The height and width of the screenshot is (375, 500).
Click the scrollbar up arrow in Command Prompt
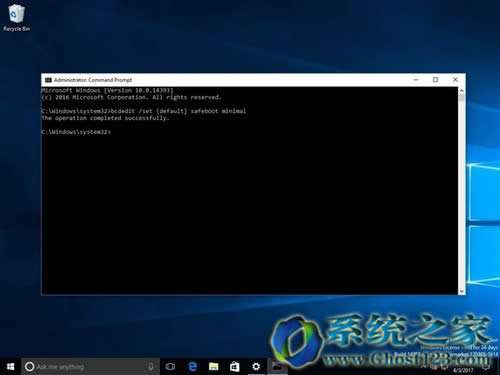[x=462, y=90]
